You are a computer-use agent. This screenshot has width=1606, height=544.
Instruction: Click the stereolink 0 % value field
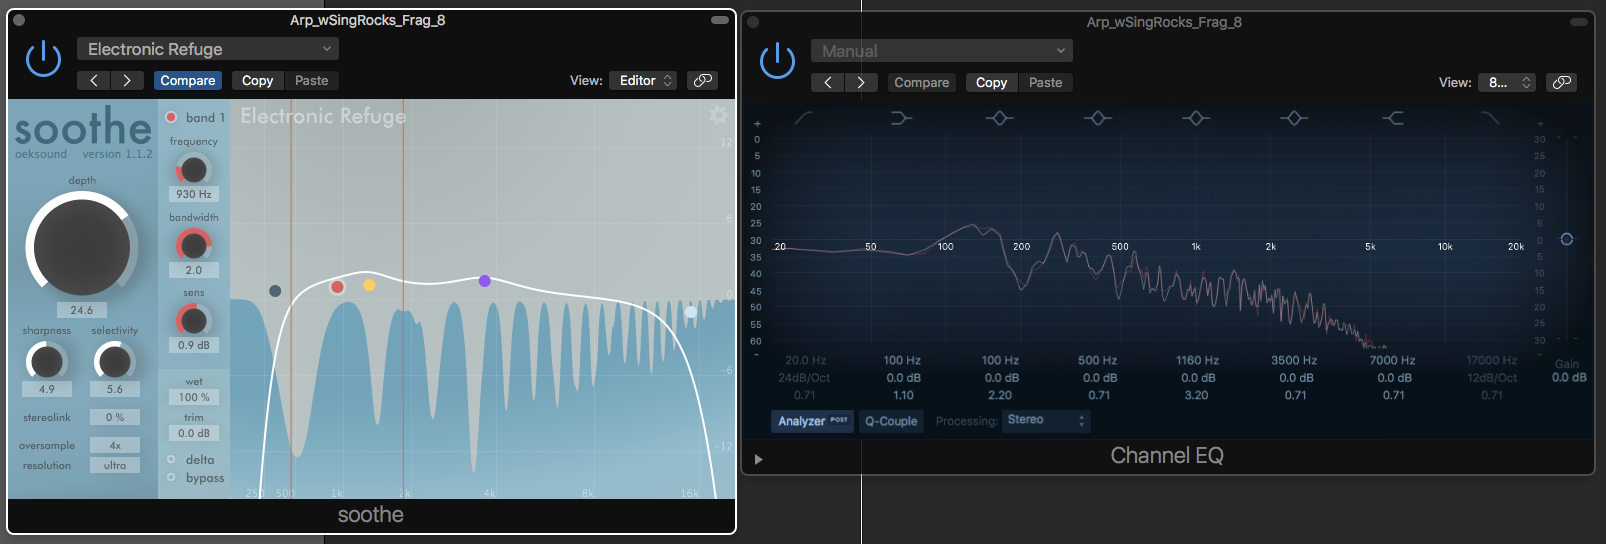115,417
